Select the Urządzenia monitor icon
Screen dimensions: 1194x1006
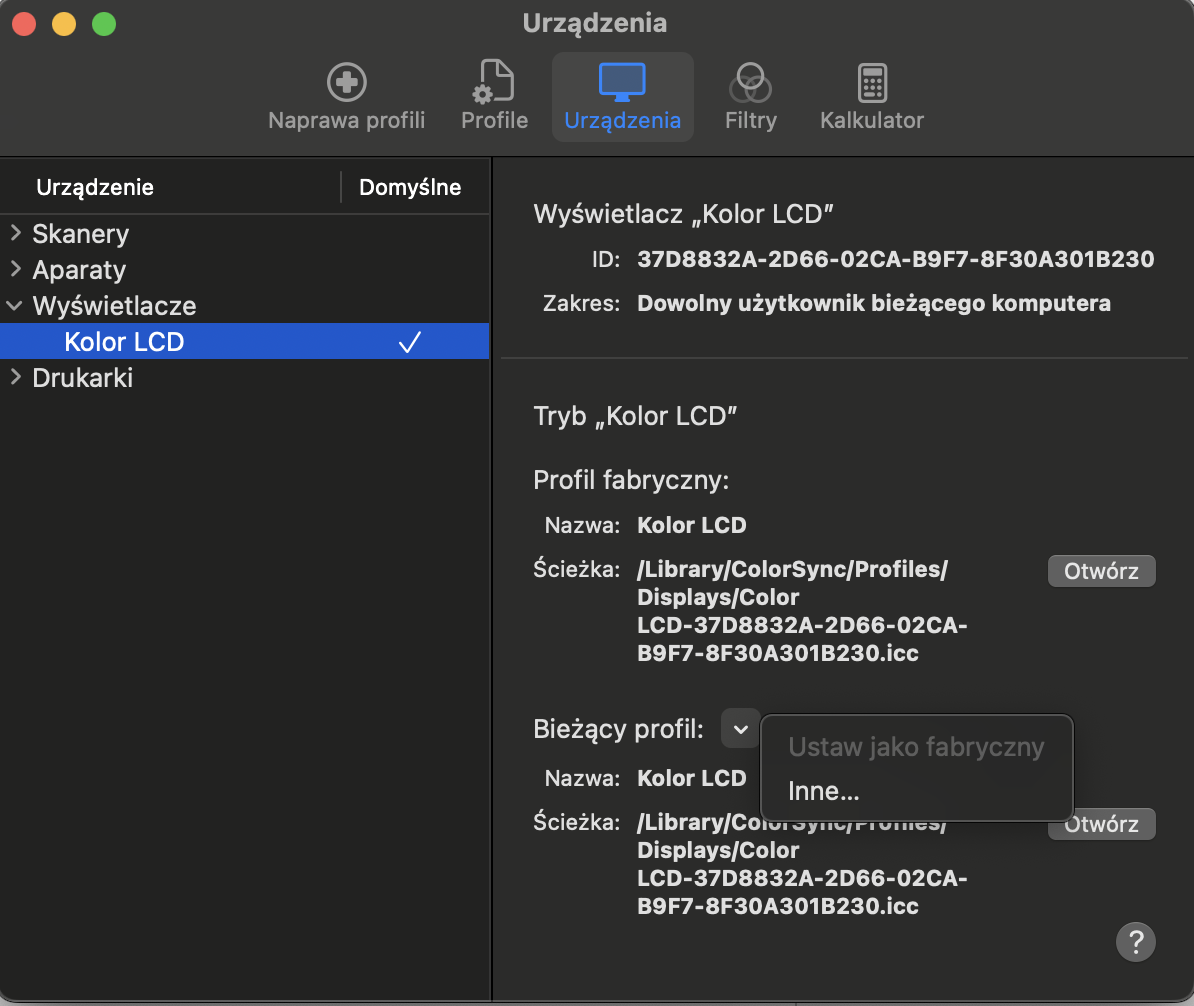(x=622, y=83)
